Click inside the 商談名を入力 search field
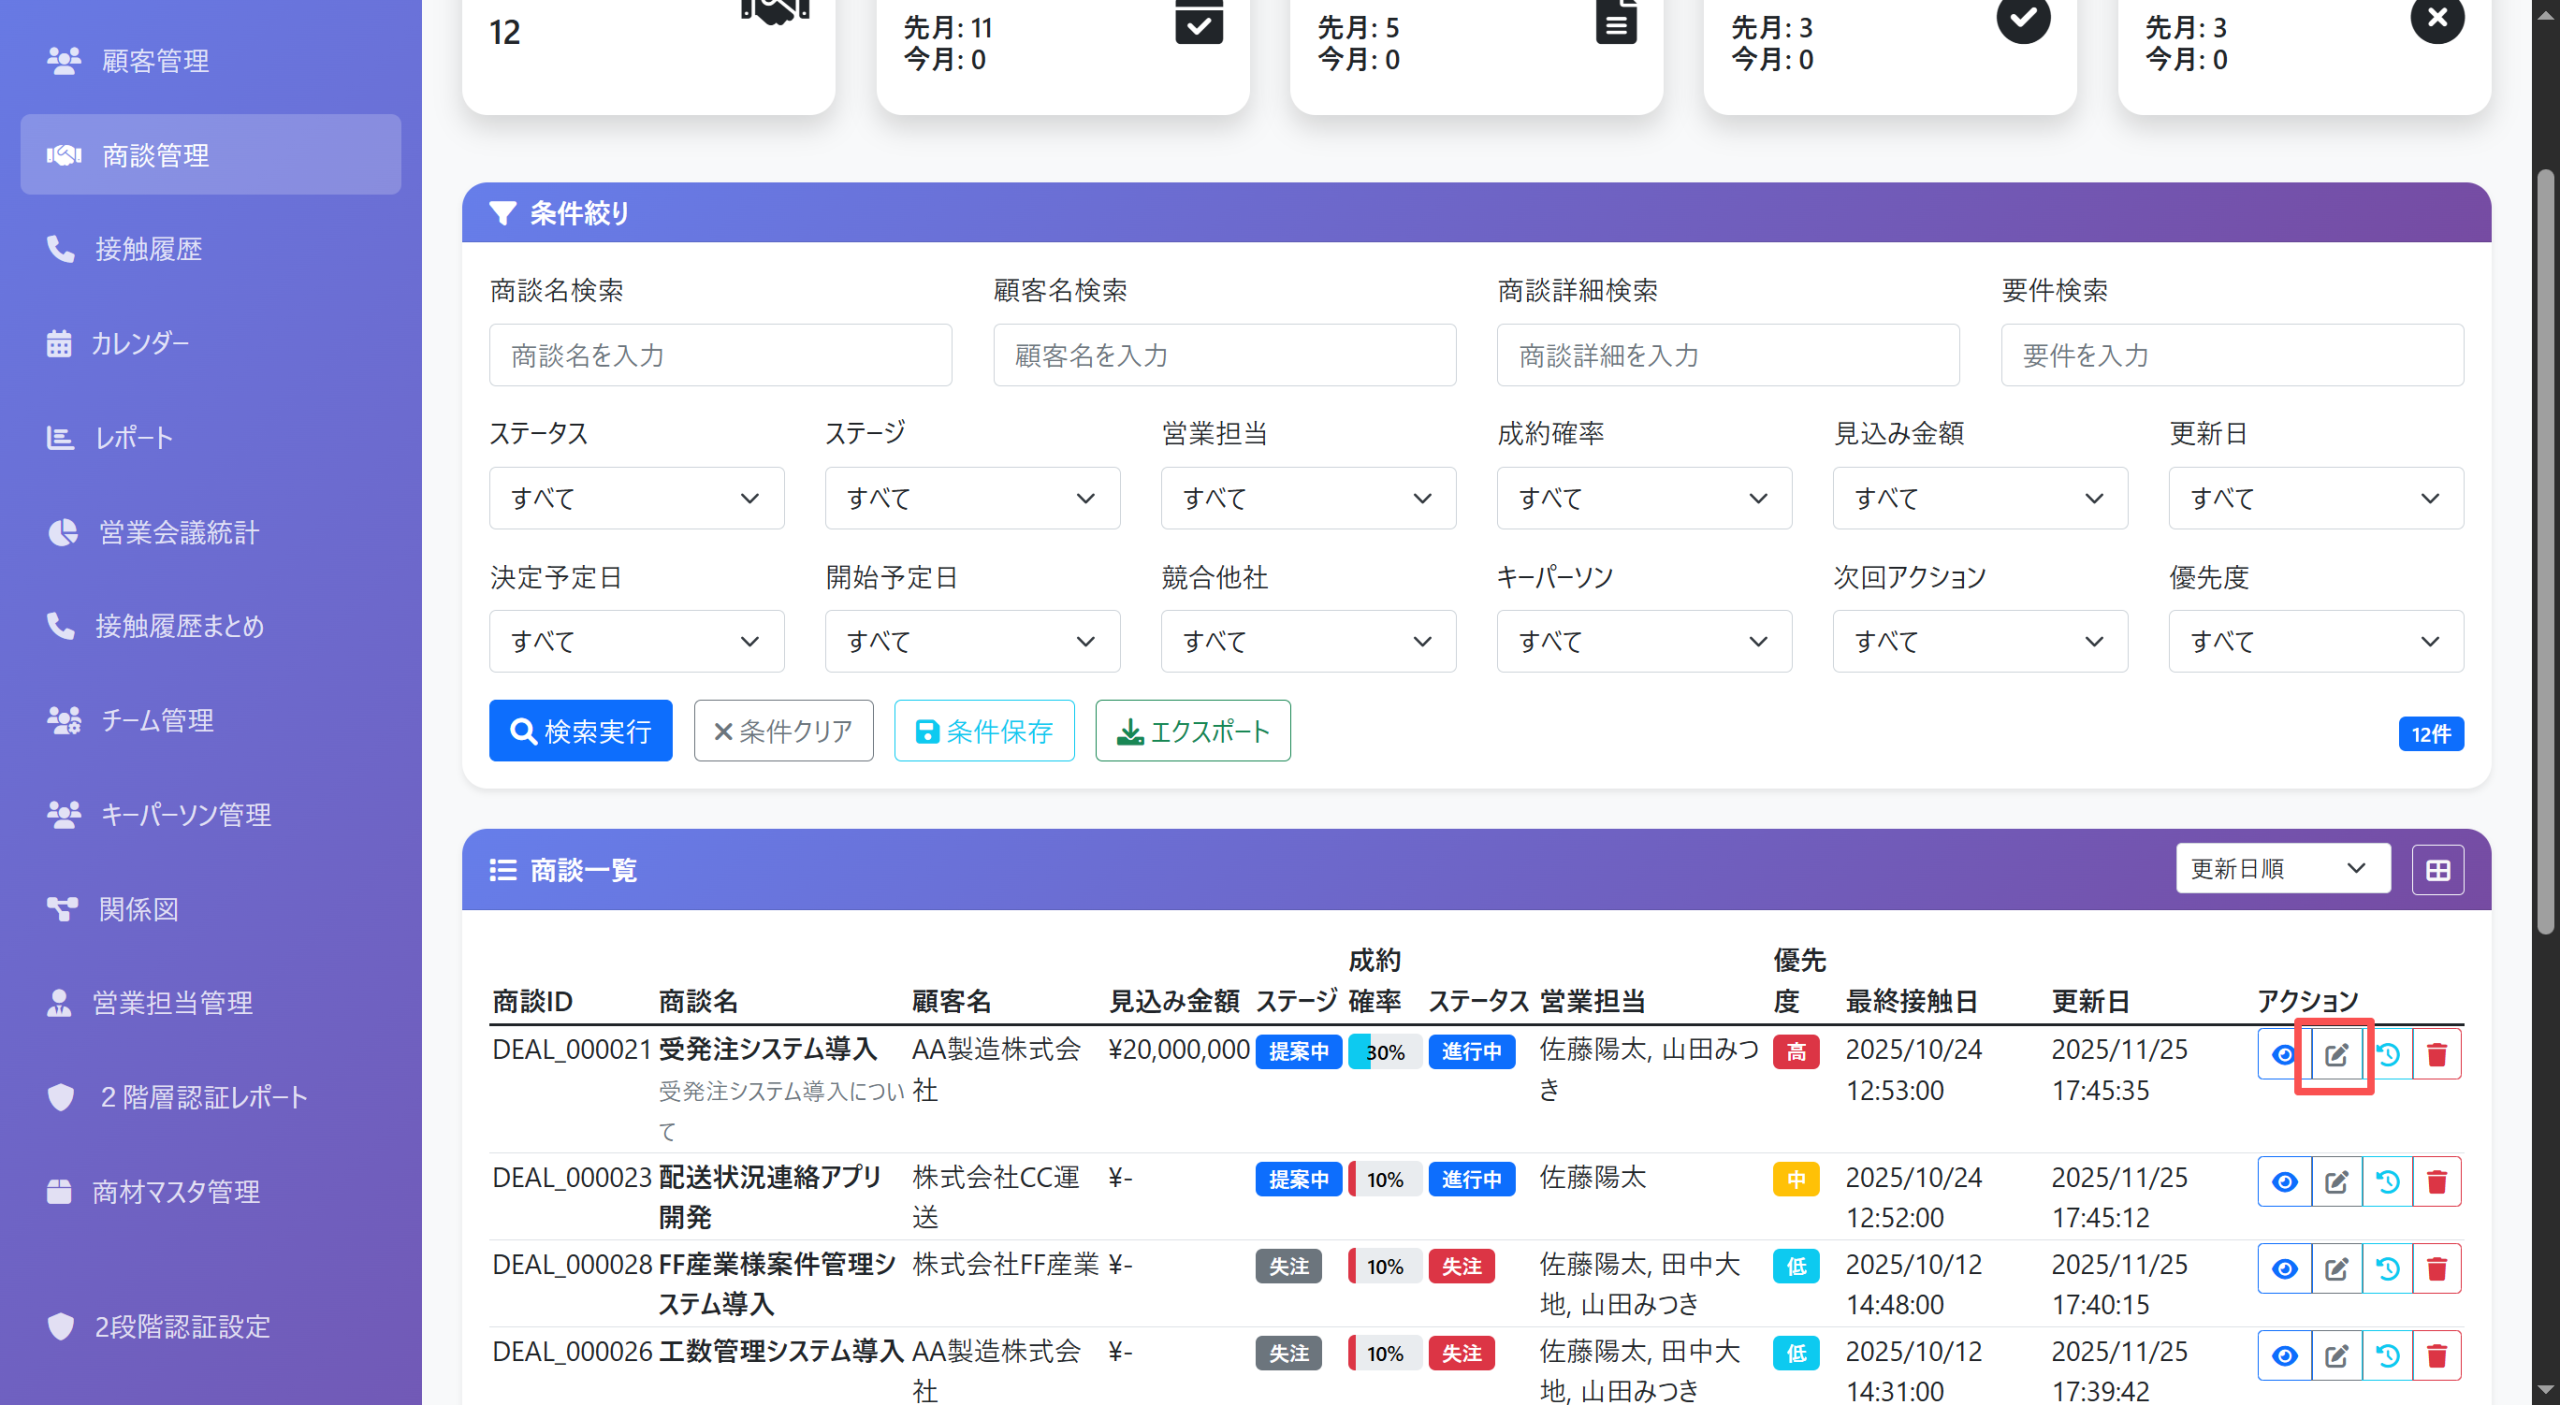The width and height of the screenshot is (2560, 1405). tap(719, 355)
